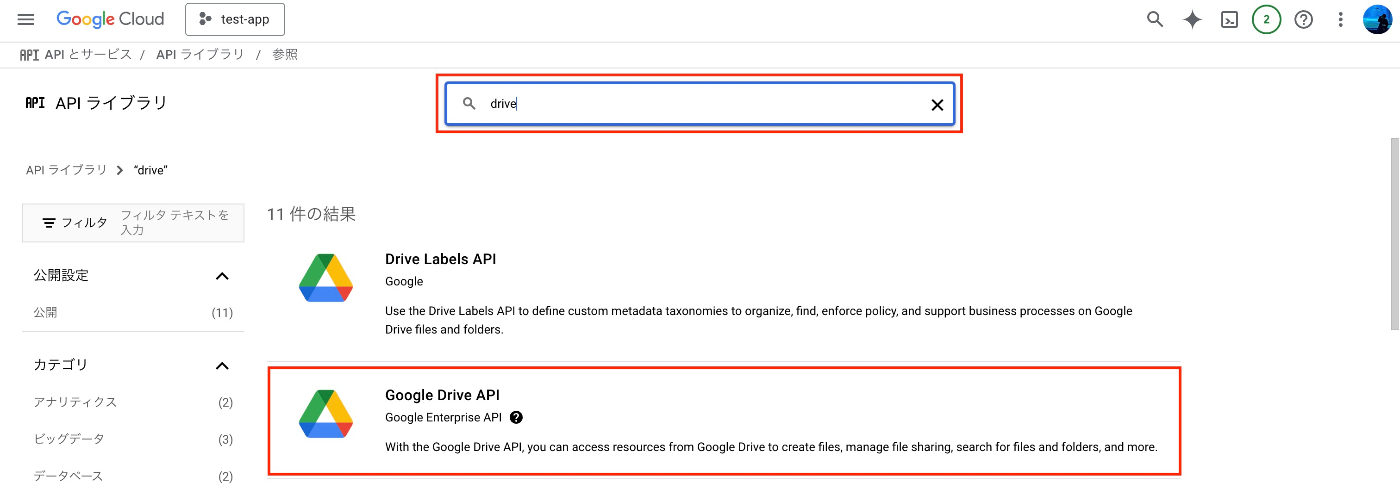Open the help question mark icon
The height and width of the screenshot is (495, 1400).
pos(1303,19)
